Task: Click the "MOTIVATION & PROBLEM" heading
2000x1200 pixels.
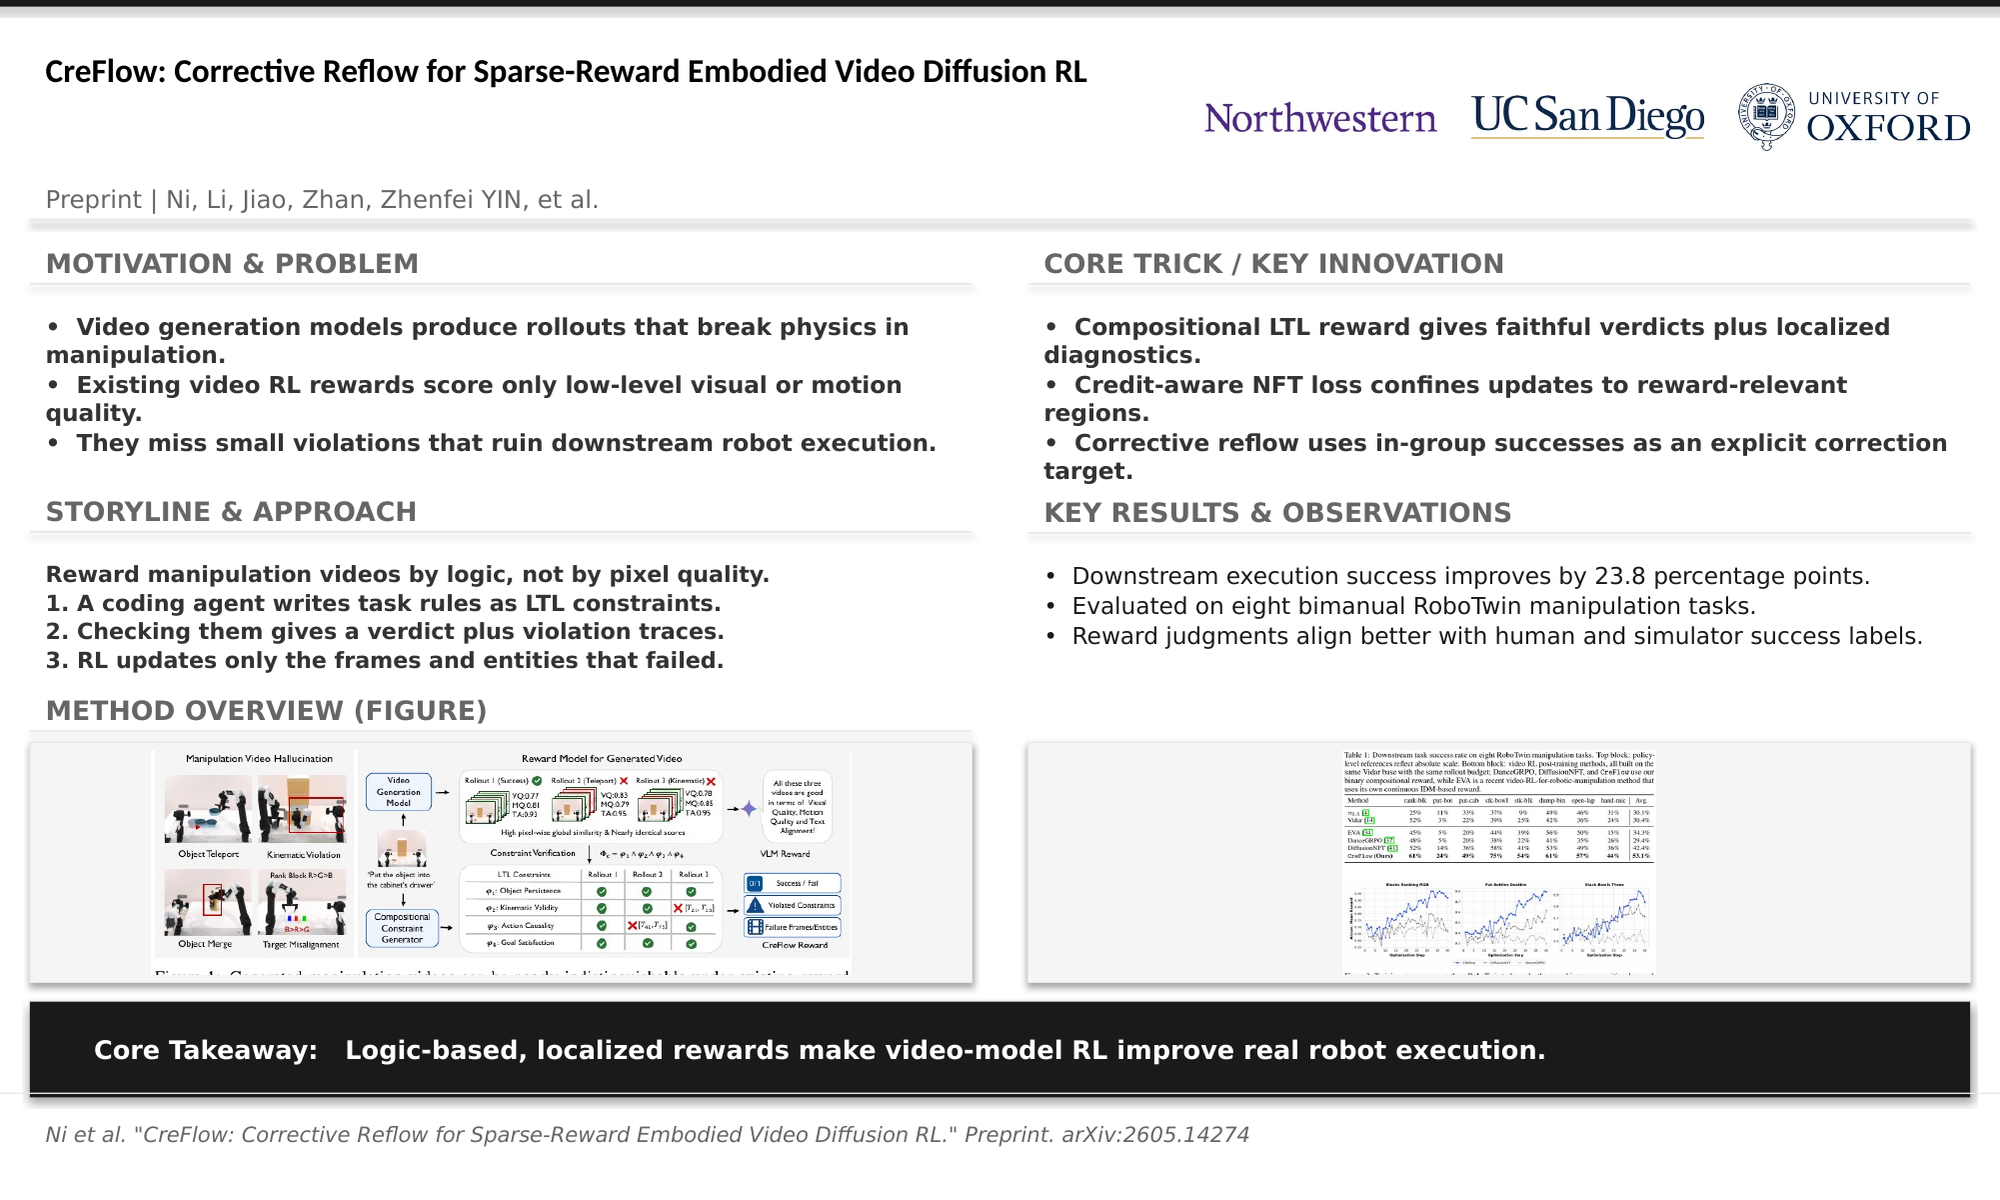Action: [x=232, y=264]
